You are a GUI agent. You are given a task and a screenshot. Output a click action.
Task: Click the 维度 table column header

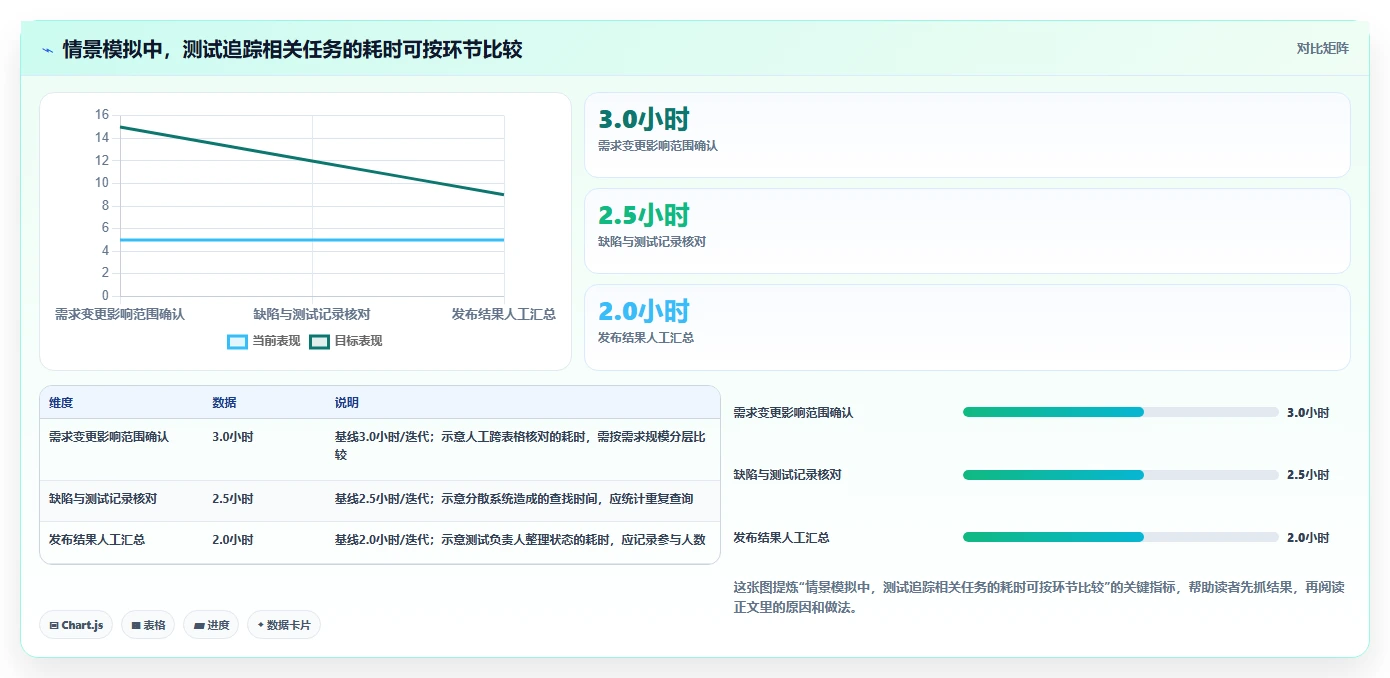pos(61,403)
